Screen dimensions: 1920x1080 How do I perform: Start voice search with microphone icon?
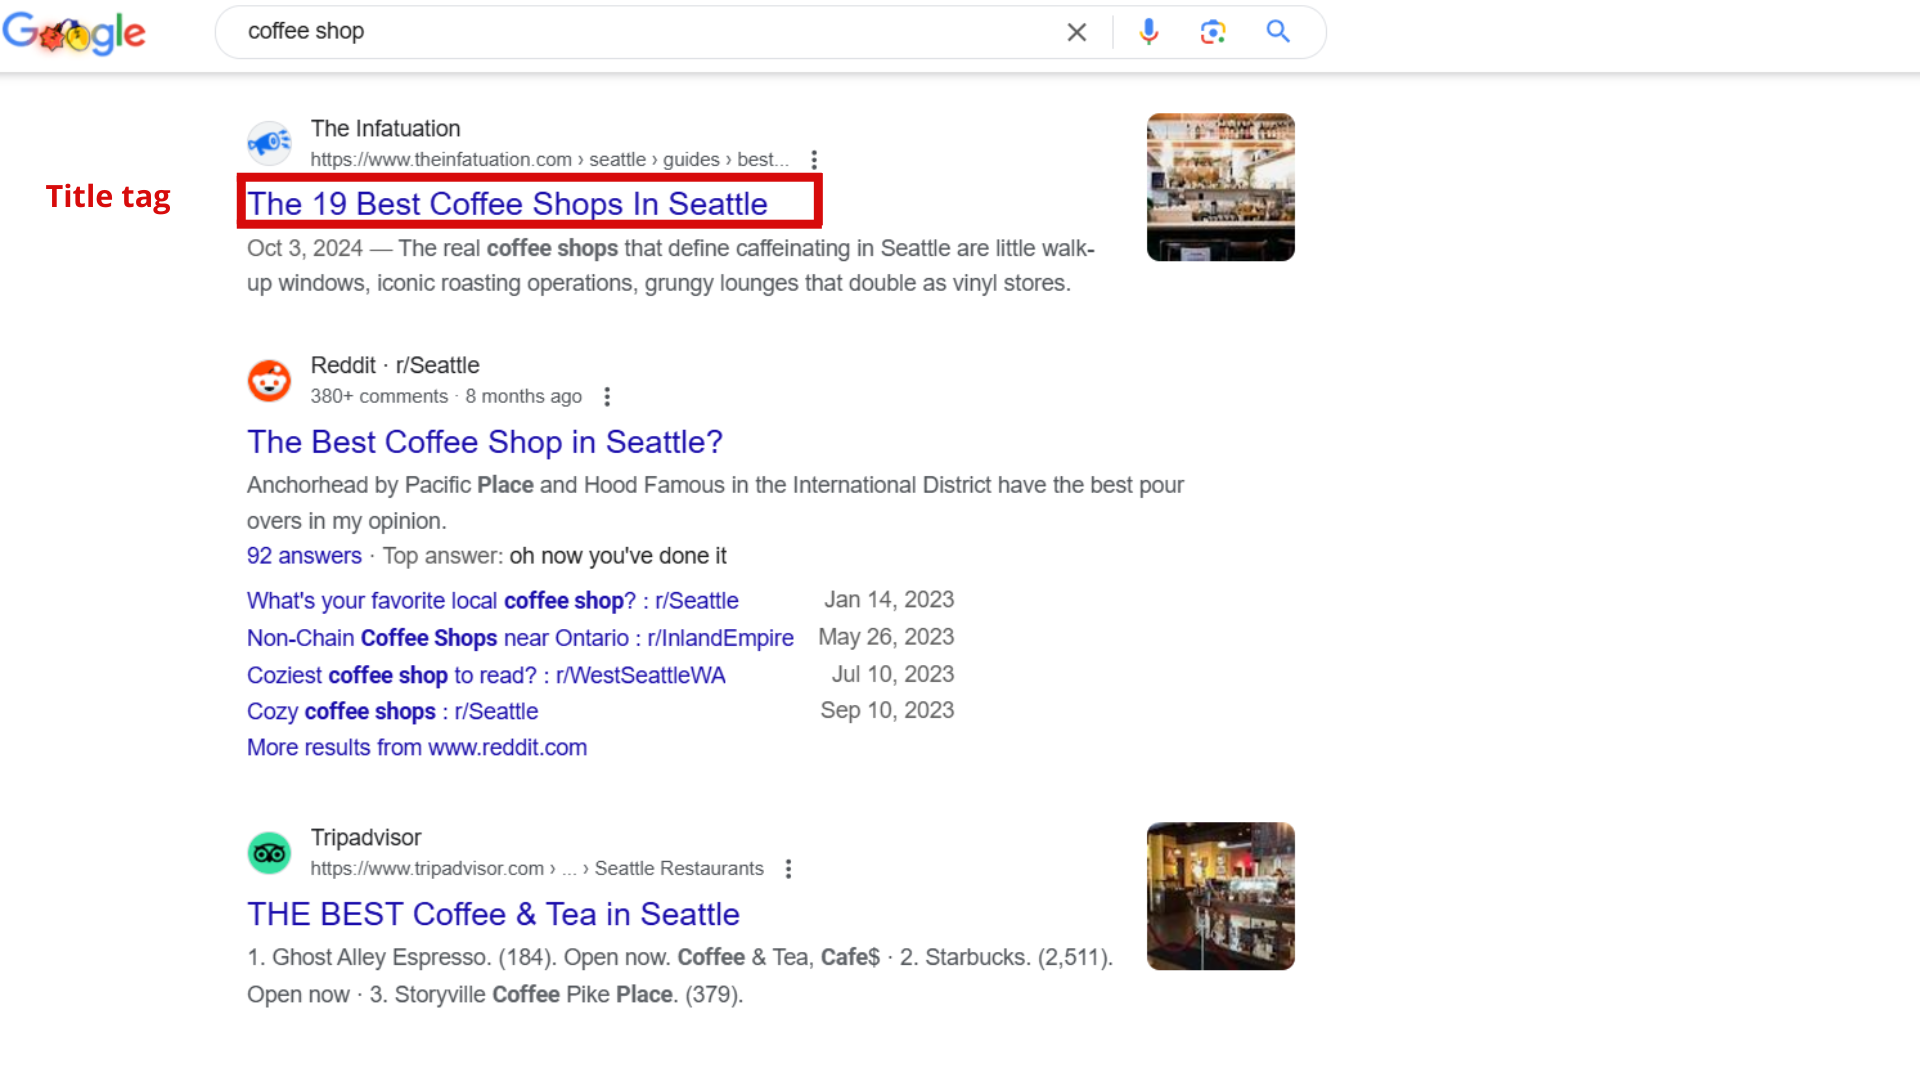click(1148, 32)
